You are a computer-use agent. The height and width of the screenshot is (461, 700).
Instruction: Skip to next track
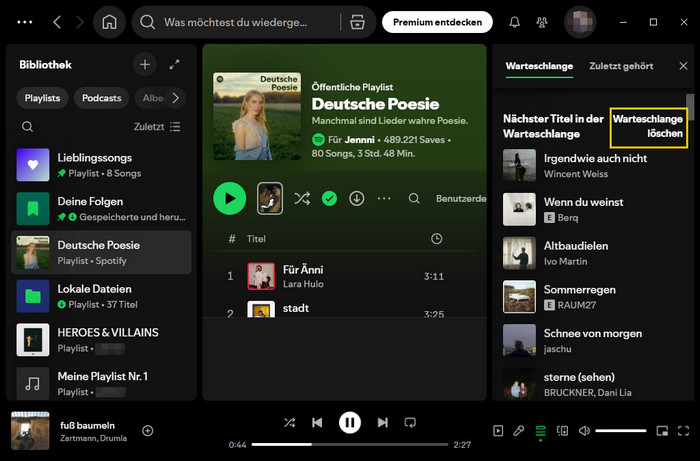(x=382, y=423)
